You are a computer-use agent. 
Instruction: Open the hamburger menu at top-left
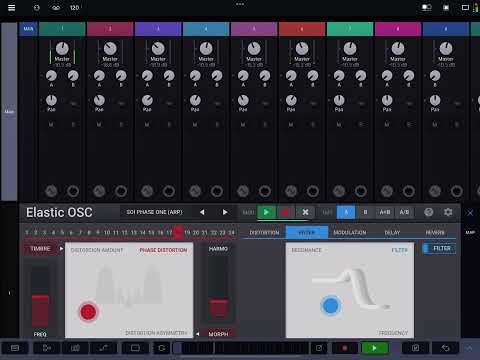point(11,7)
